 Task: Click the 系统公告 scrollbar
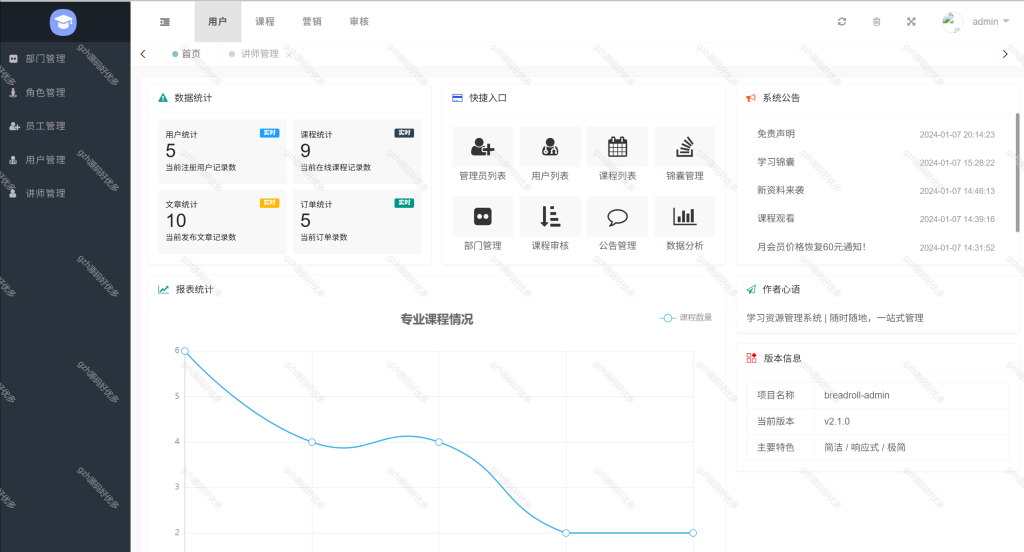1017,172
